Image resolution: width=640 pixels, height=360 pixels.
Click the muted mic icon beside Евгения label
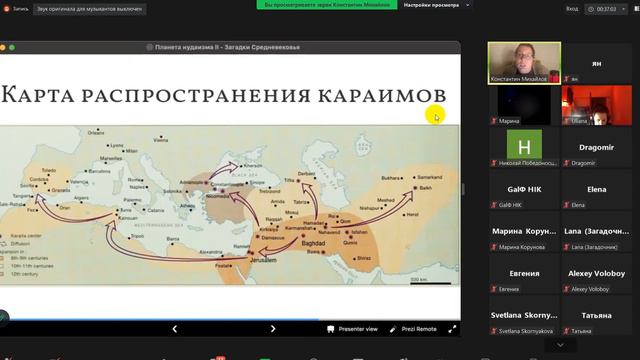(494, 289)
